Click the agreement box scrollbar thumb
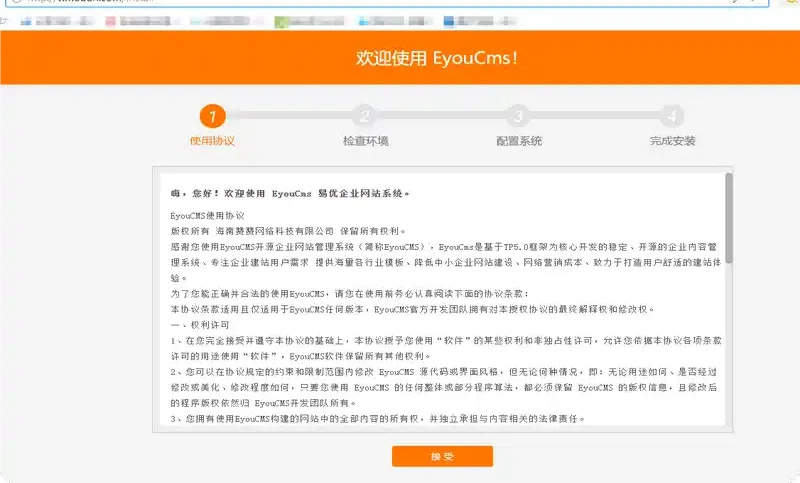The image size is (800, 483). [x=729, y=218]
